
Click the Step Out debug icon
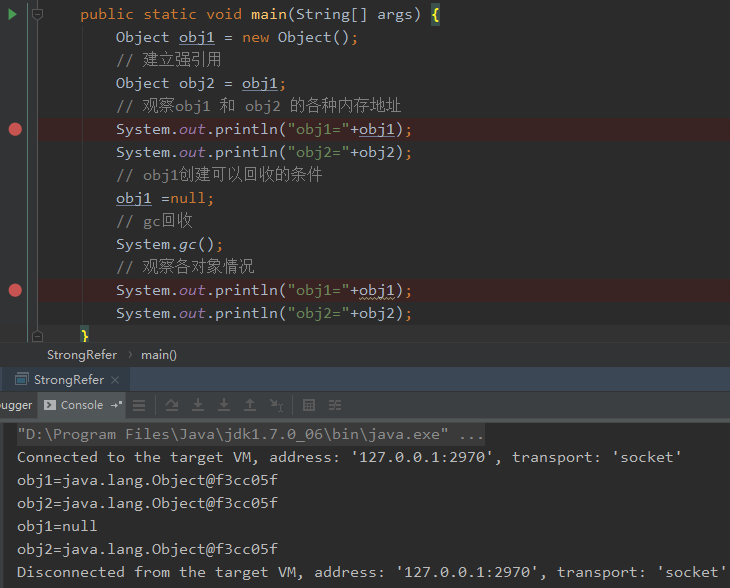[x=250, y=405]
